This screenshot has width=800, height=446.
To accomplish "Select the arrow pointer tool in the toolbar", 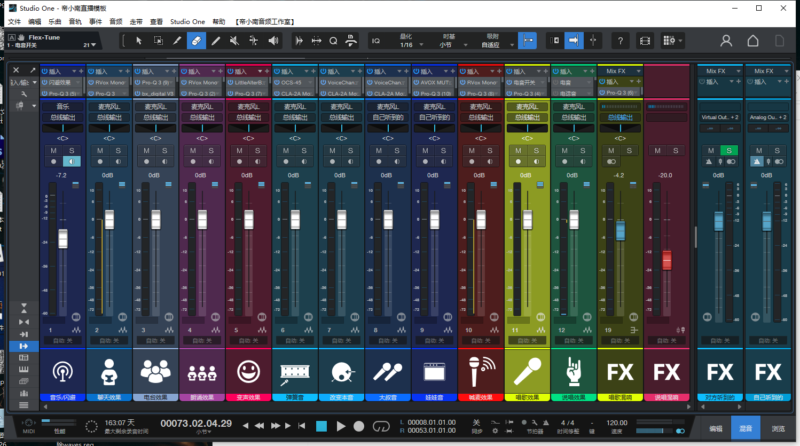I will click(137, 41).
